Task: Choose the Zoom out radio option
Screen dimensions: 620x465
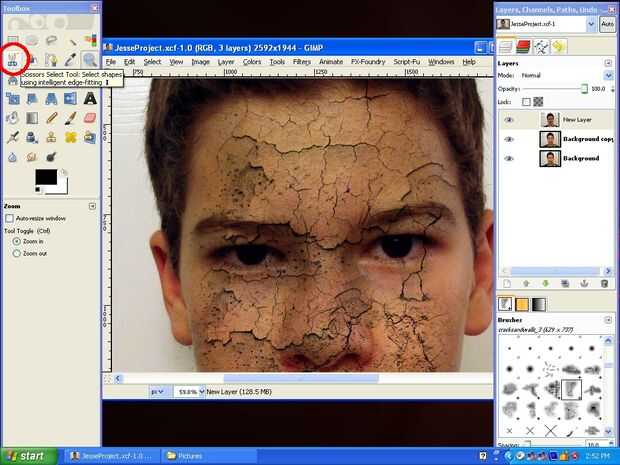Action: [17, 253]
